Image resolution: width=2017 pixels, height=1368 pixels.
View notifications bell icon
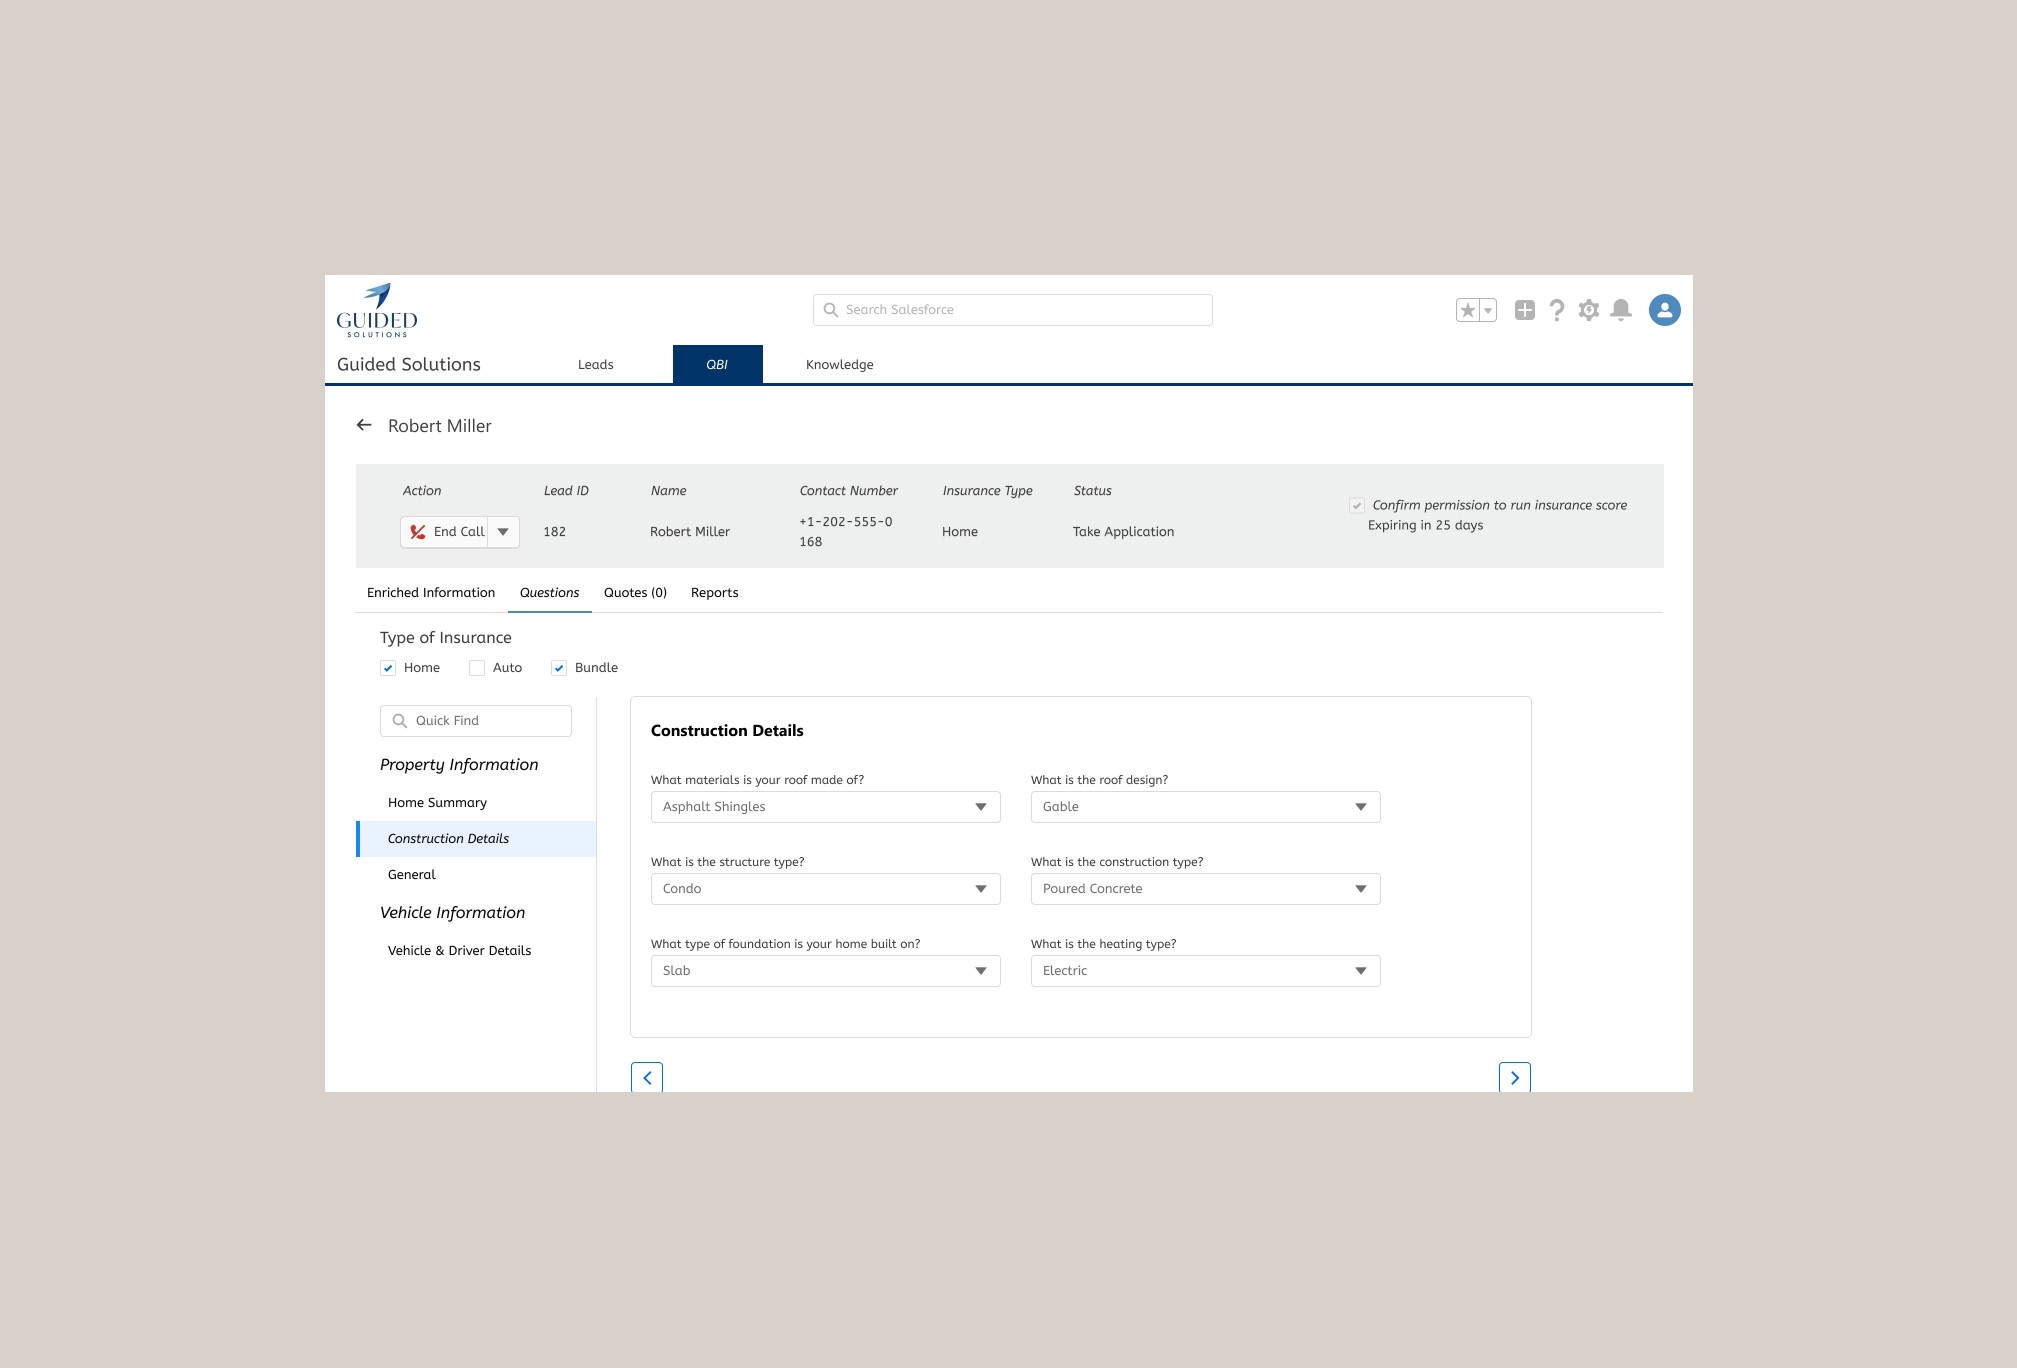1621,310
